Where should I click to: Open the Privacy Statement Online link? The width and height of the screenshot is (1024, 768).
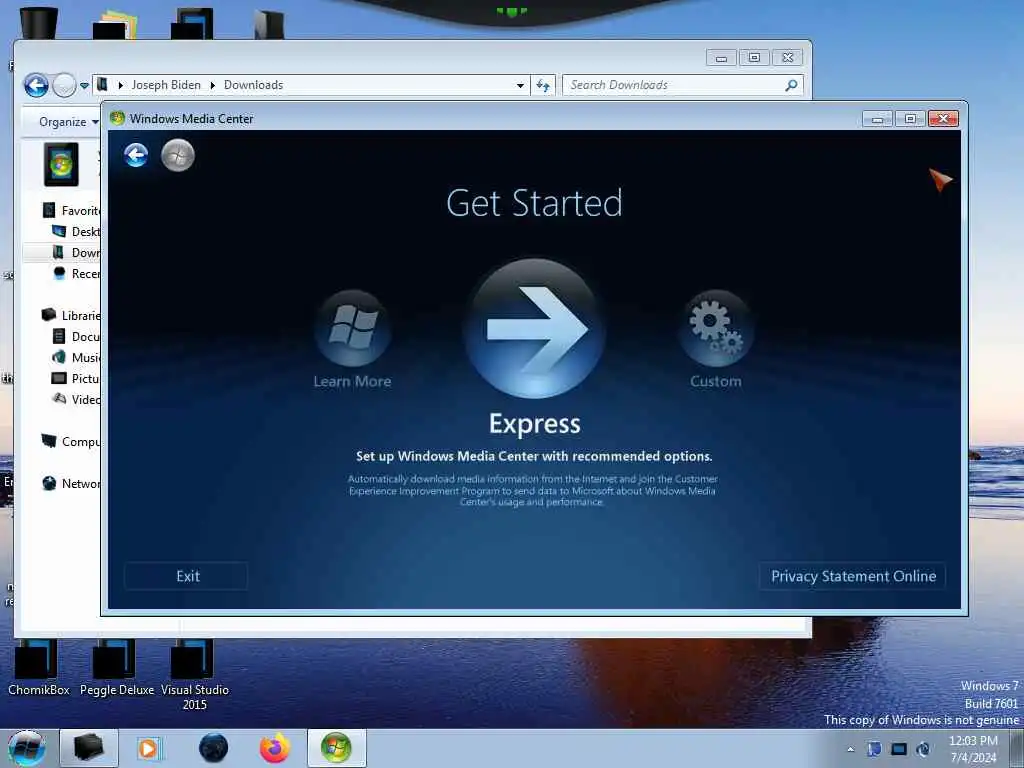point(853,576)
